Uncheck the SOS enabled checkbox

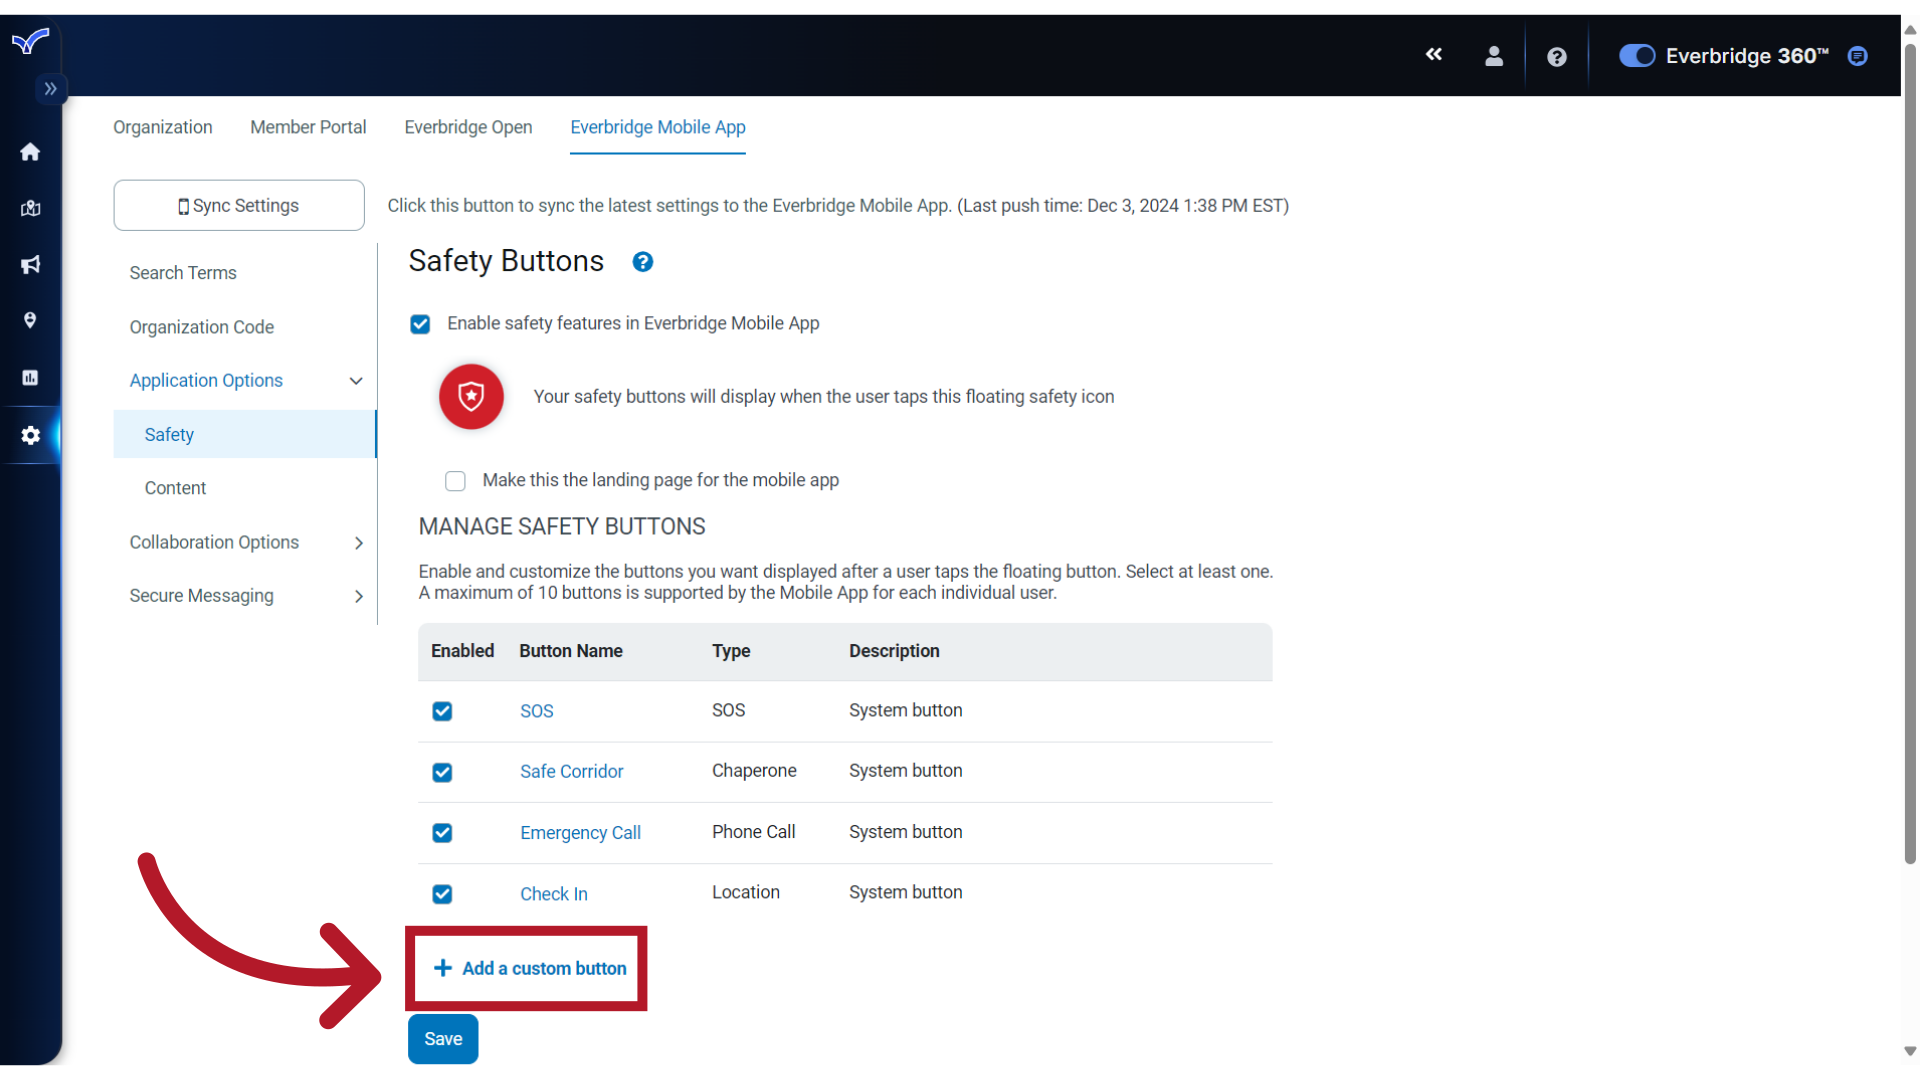pyautogui.click(x=442, y=711)
